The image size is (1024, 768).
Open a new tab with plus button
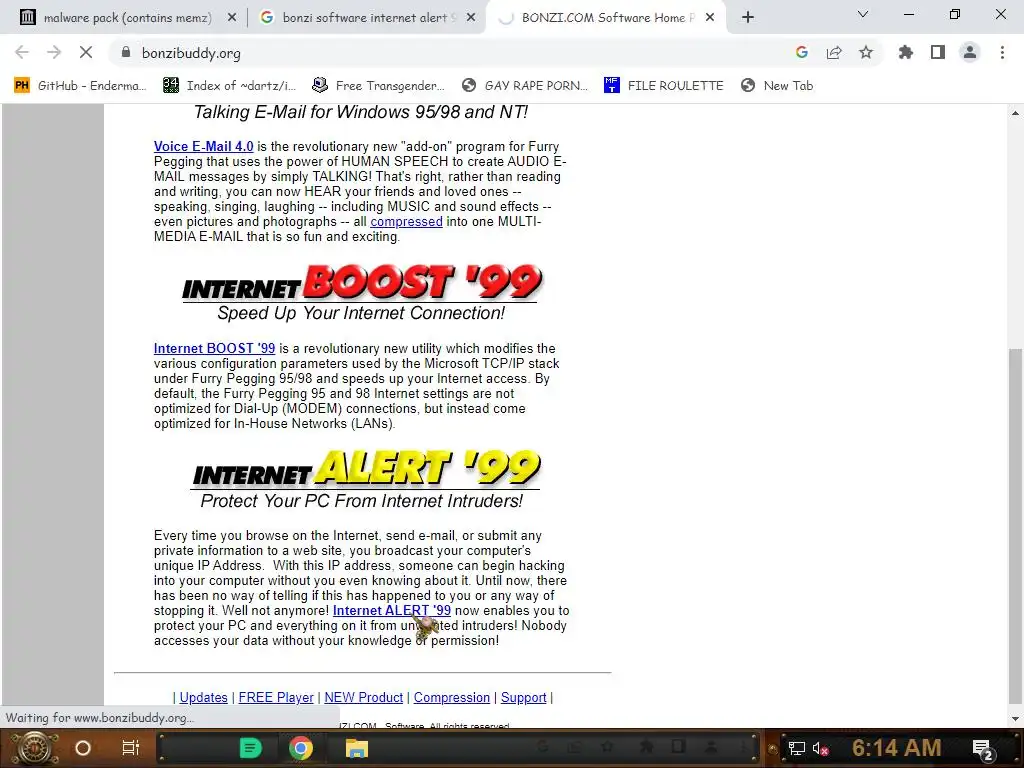pyautogui.click(x=748, y=18)
